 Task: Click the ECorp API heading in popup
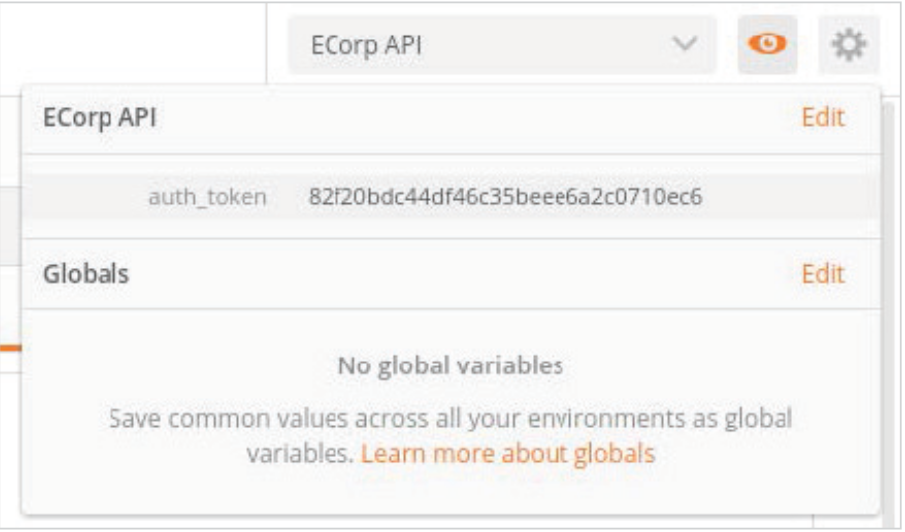coord(100,118)
